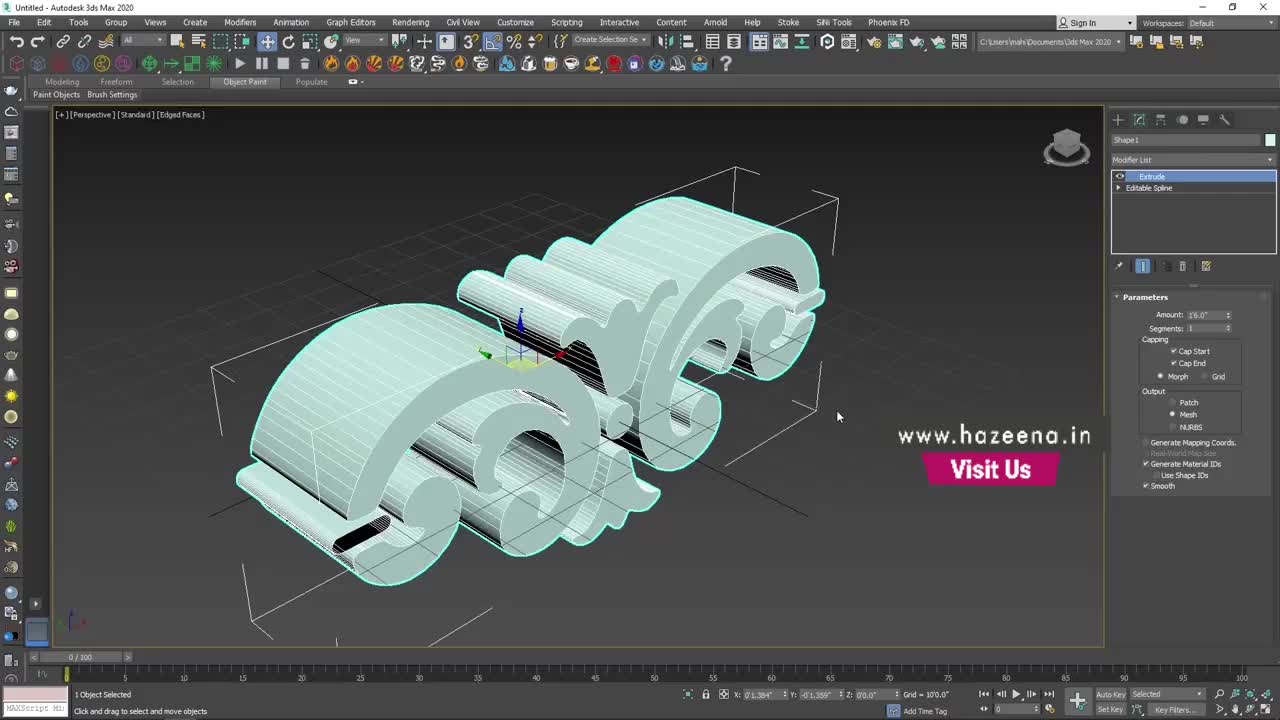Open the reference coordinate 'View' dropdown
Image resolution: width=1280 pixels, height=720 pixels.
tap(366, 41)
